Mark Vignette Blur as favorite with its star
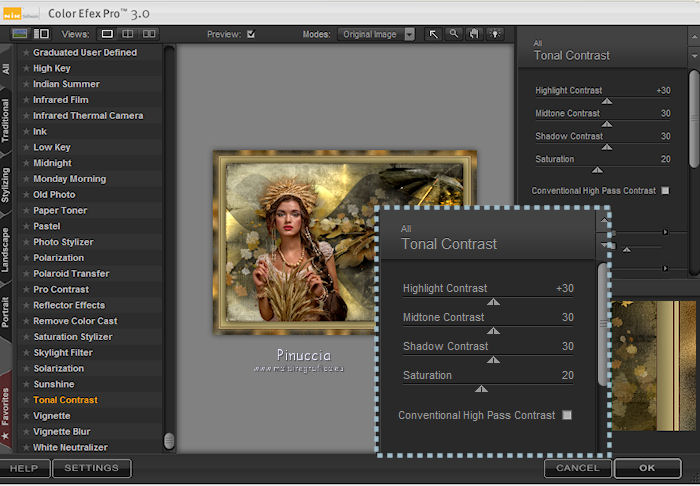The height and width of the screenshot is (486, 700). [26, 432]
